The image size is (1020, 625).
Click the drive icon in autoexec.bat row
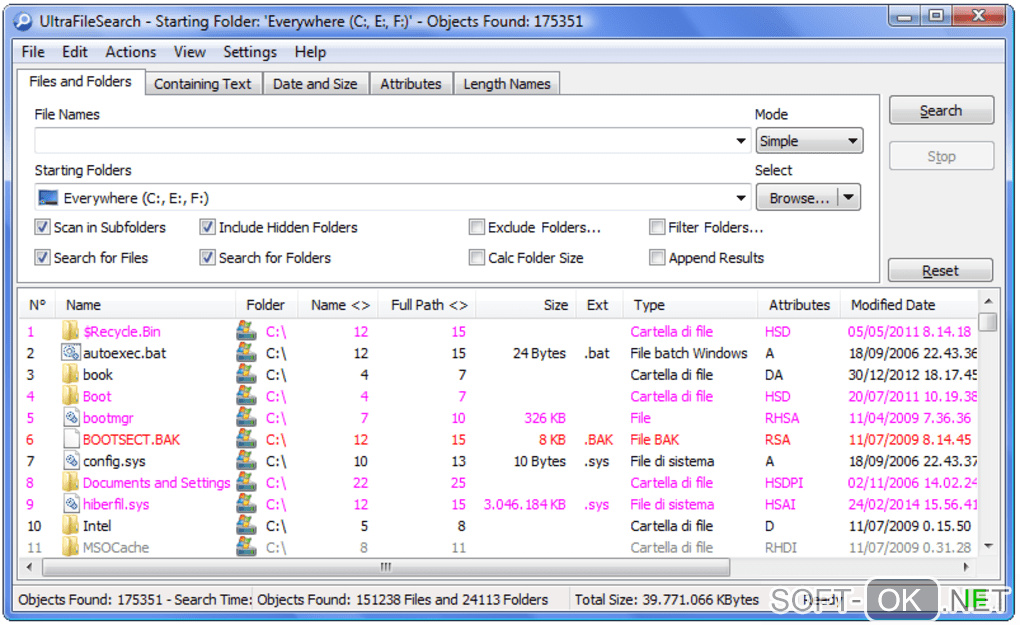[x=246, y=352]
